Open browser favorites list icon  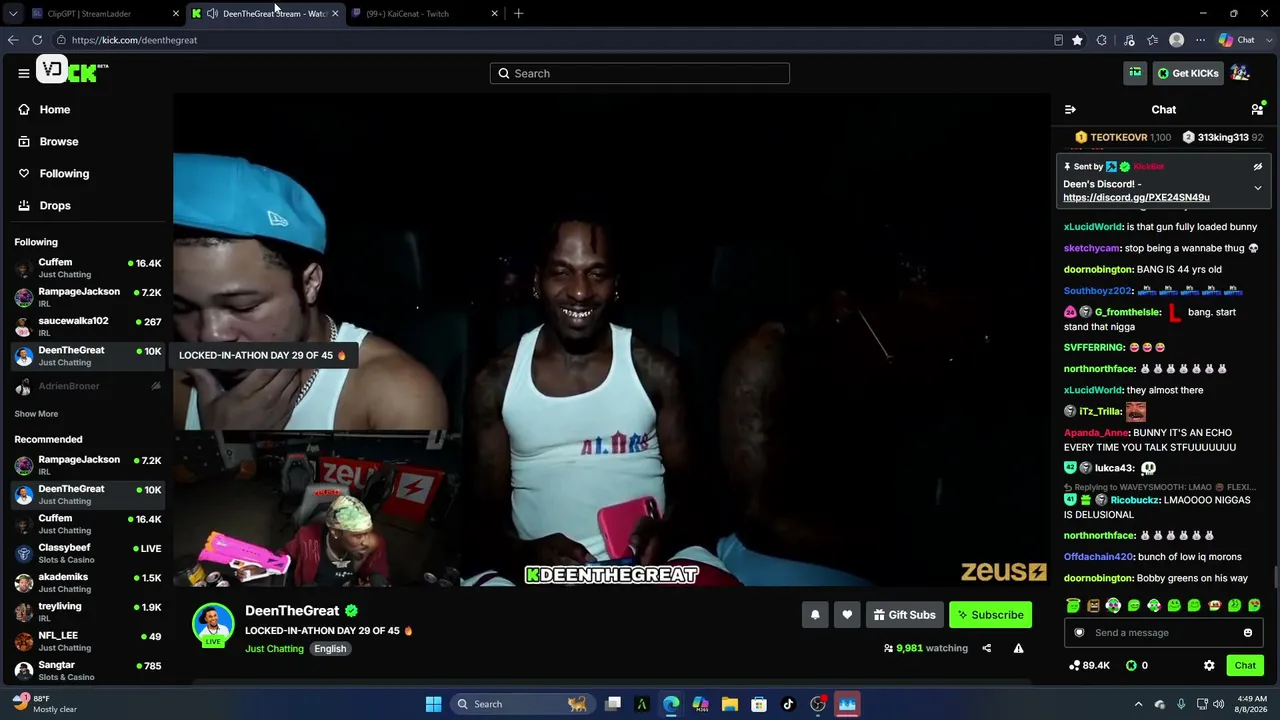1153,40
